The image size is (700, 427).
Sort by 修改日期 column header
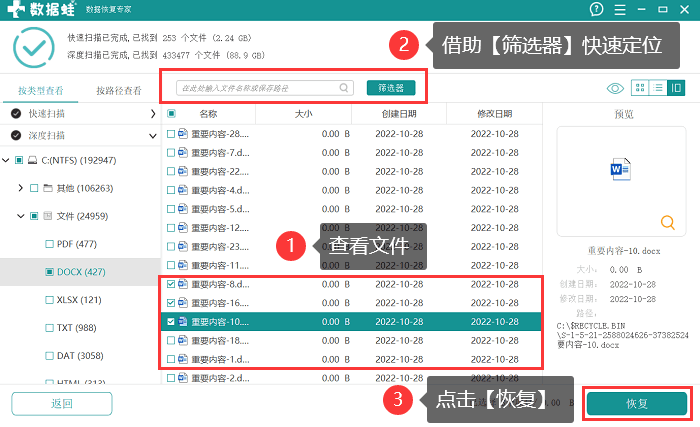pos(495,114)
